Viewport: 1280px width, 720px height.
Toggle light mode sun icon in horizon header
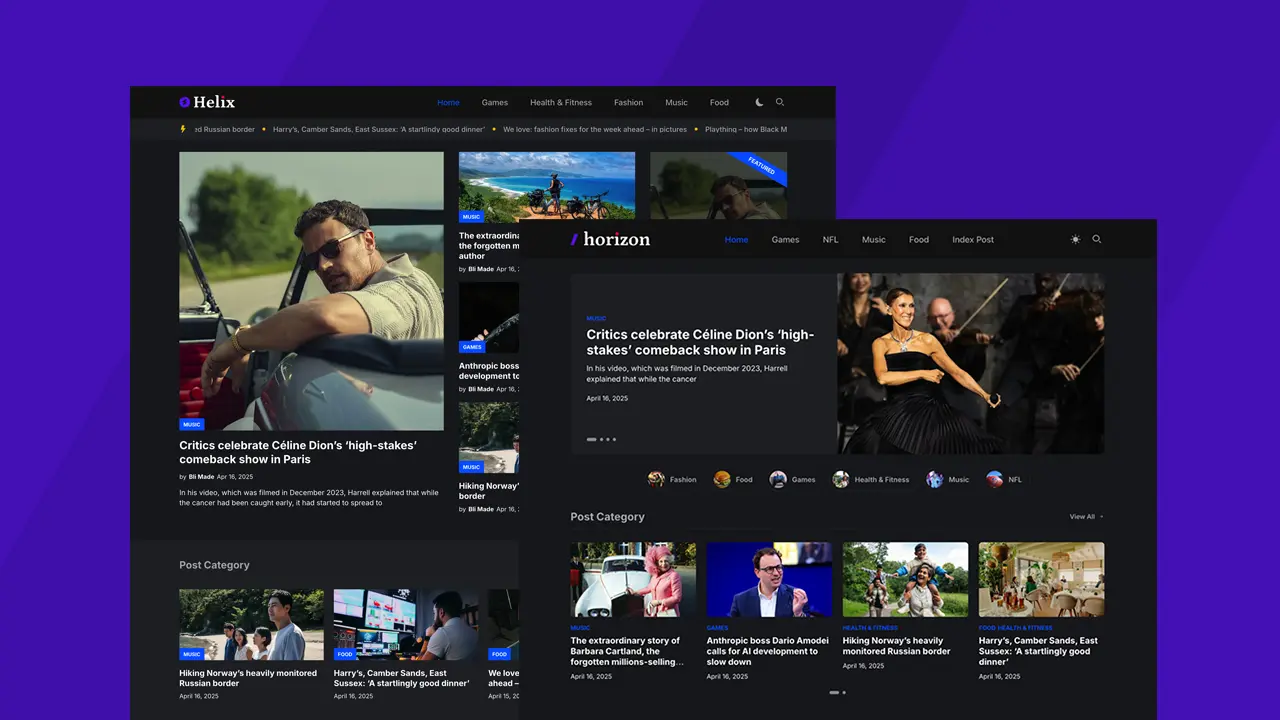pyautogui.click(x=1075, y=240)
